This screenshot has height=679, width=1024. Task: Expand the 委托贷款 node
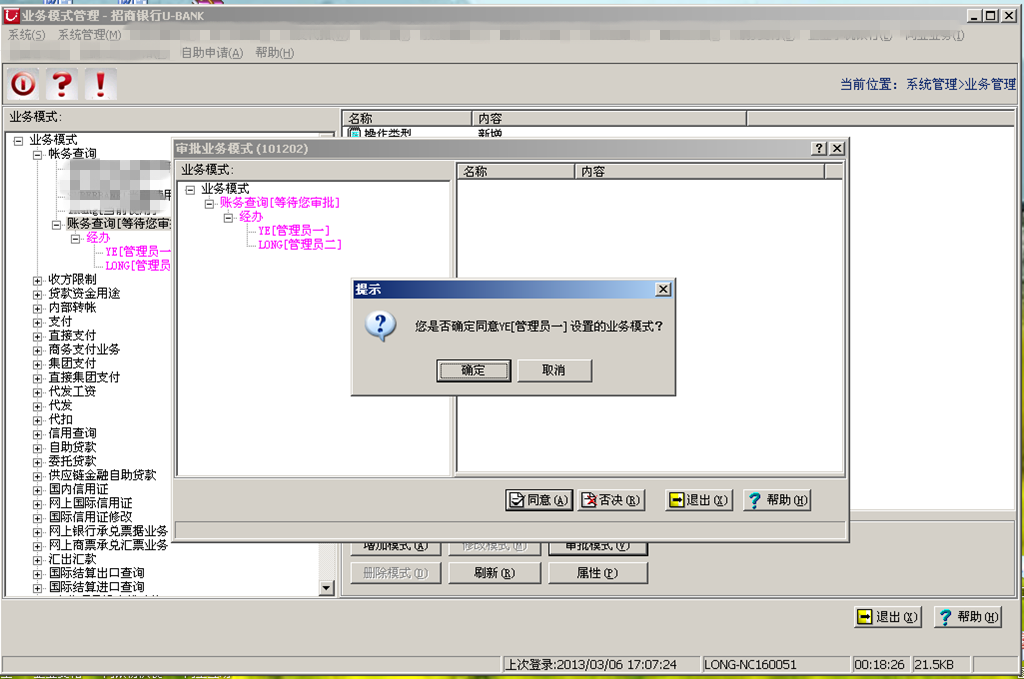[x=38, y=463]
